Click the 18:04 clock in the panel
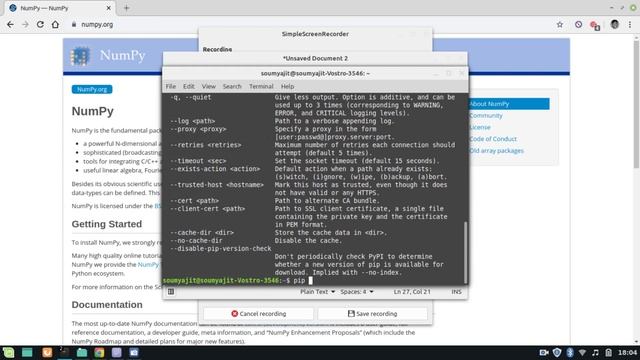 click(627, 353)
